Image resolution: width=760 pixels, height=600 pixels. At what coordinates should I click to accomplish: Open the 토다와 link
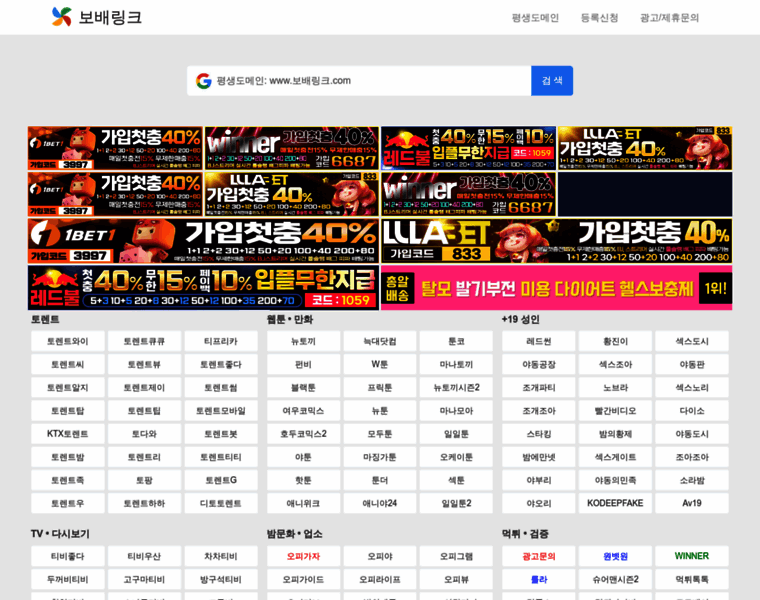pos(144,434)
